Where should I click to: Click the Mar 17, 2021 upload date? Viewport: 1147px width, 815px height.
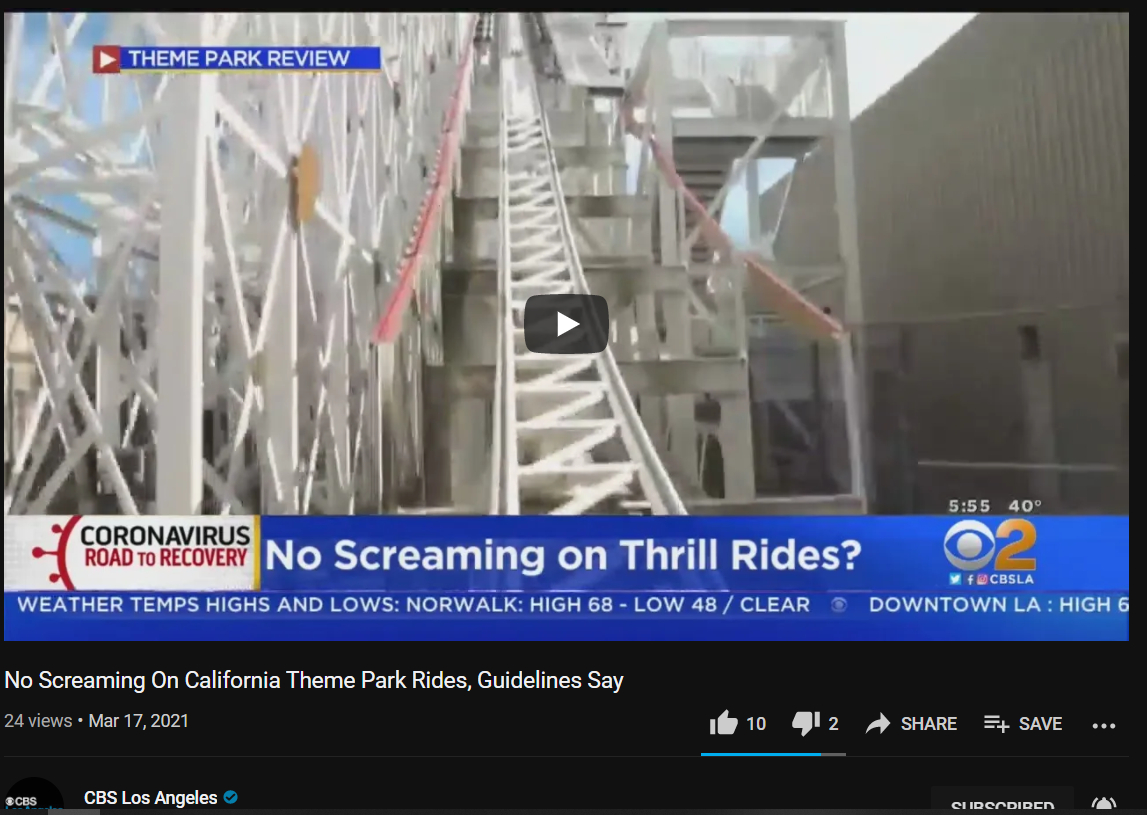pyautogui.click(x=138, y=721)
